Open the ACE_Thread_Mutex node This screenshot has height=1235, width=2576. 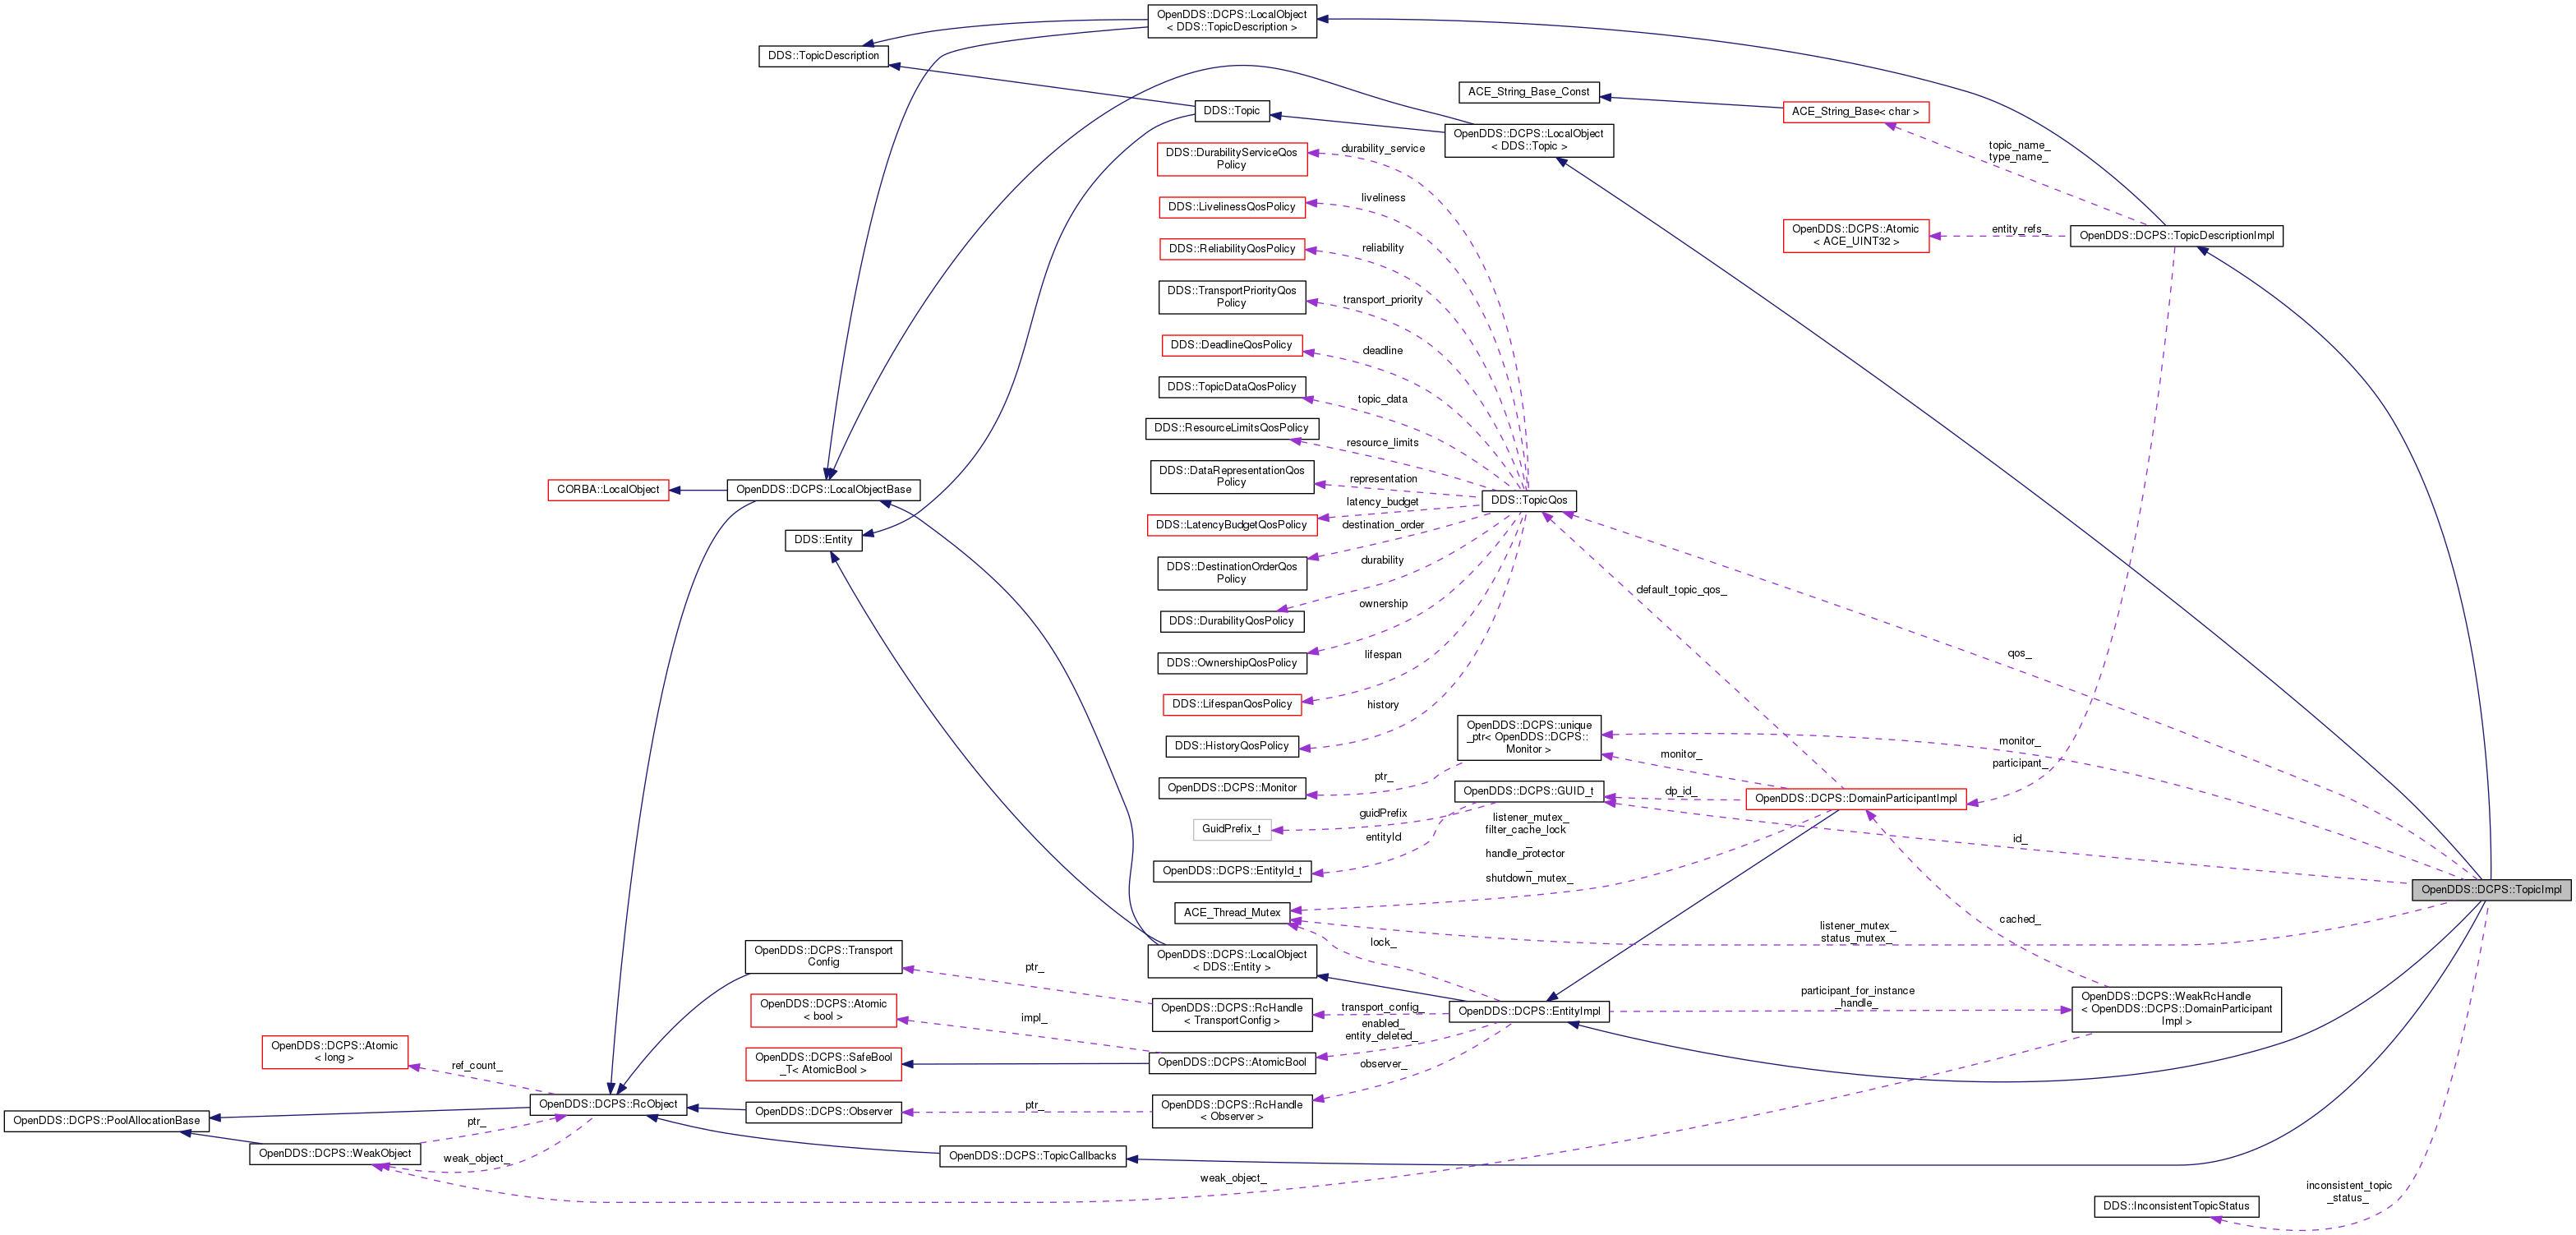[1231, 913]
